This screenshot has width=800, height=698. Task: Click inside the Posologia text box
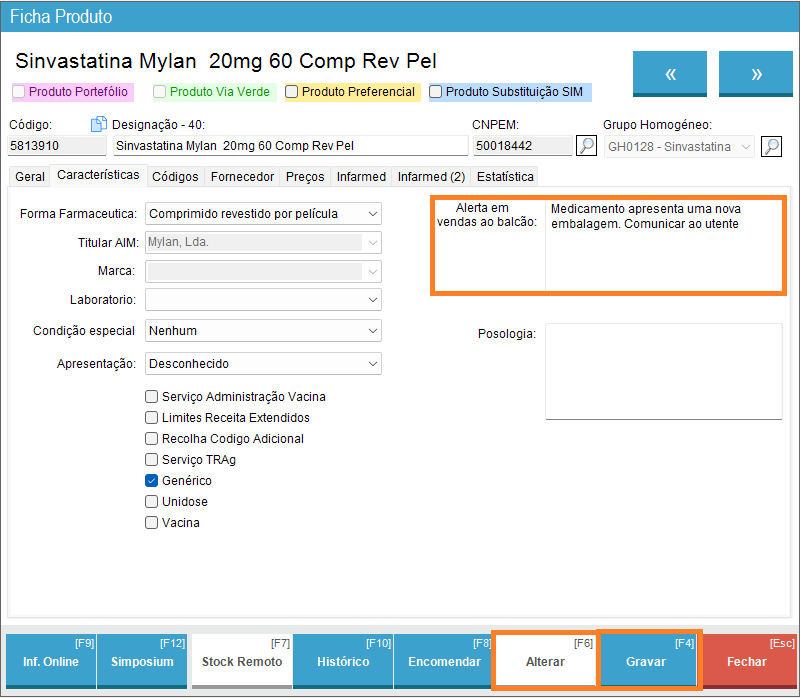663,371
